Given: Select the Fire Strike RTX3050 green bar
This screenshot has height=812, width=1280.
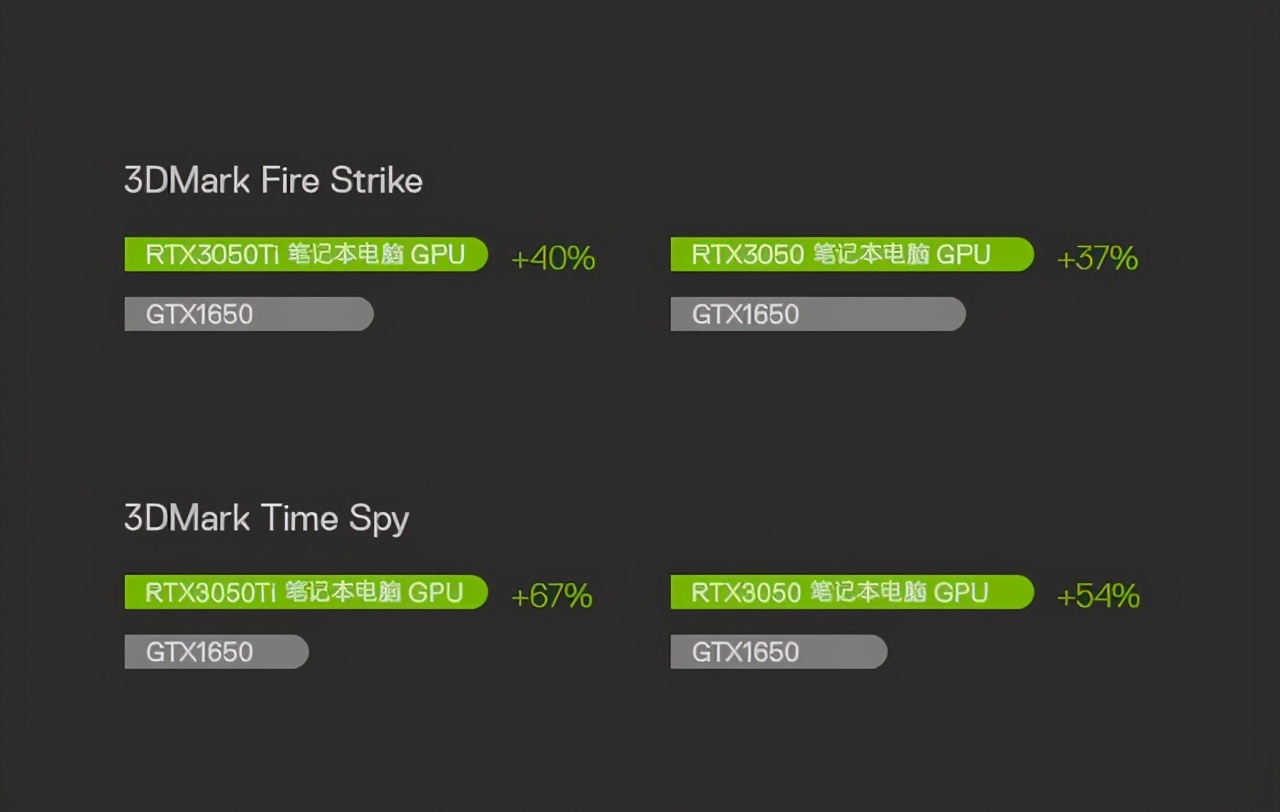Looking at the screenshot, I should coord(851,255).
